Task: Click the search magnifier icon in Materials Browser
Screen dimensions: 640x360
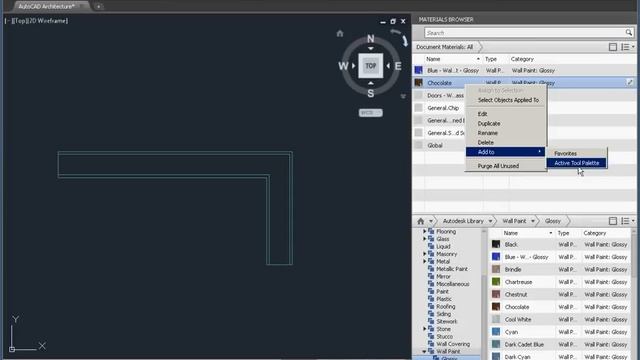Action: point(629,33)
